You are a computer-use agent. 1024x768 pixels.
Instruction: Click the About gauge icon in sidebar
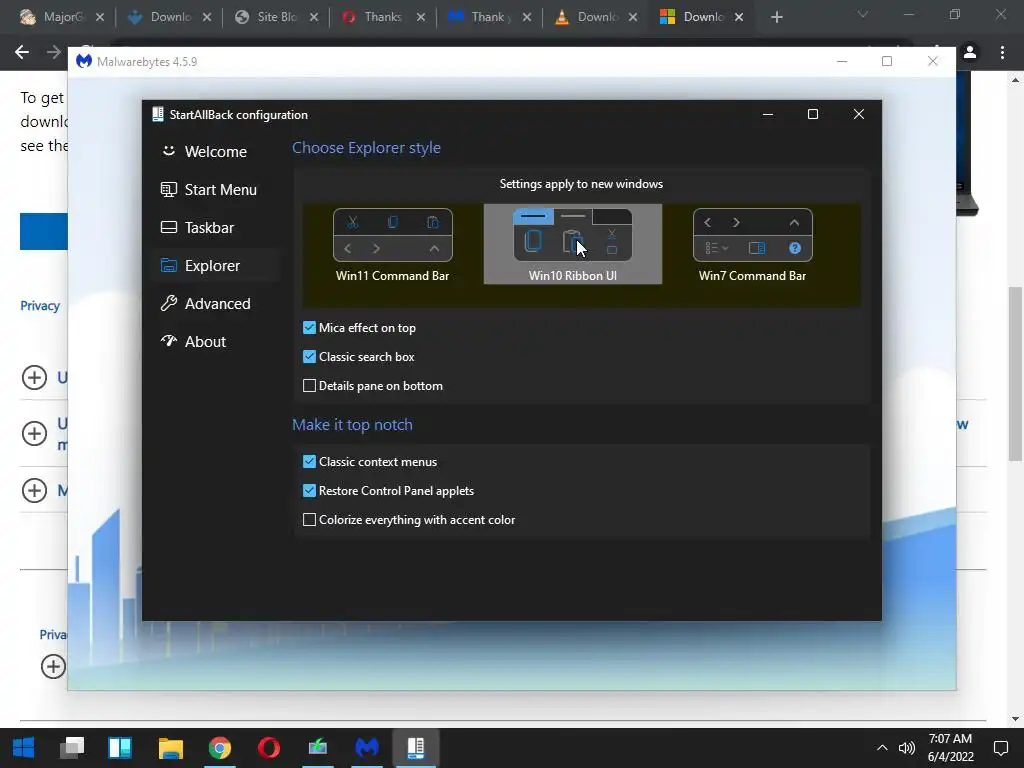coord(168,341)
